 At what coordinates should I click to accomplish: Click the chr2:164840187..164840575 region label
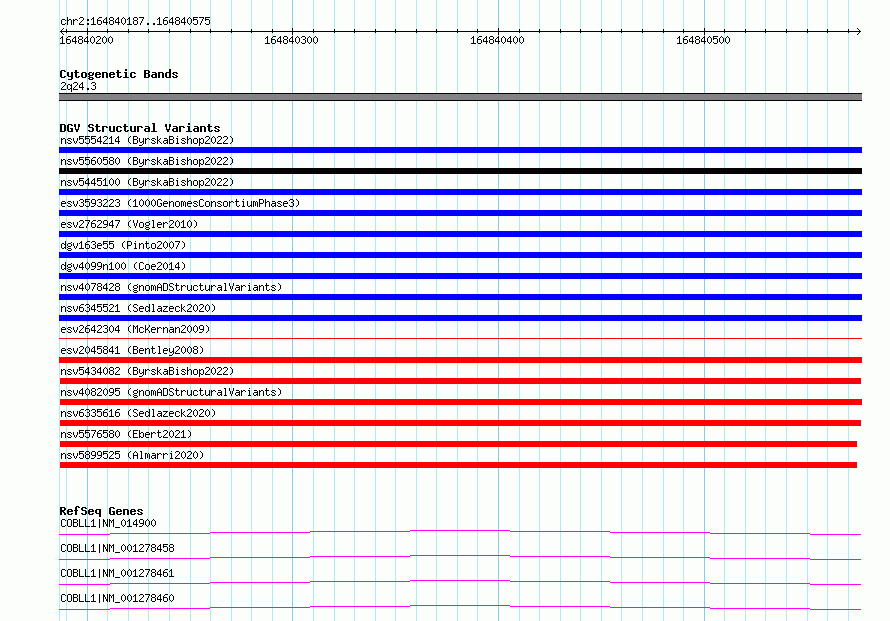coord(135,21)
